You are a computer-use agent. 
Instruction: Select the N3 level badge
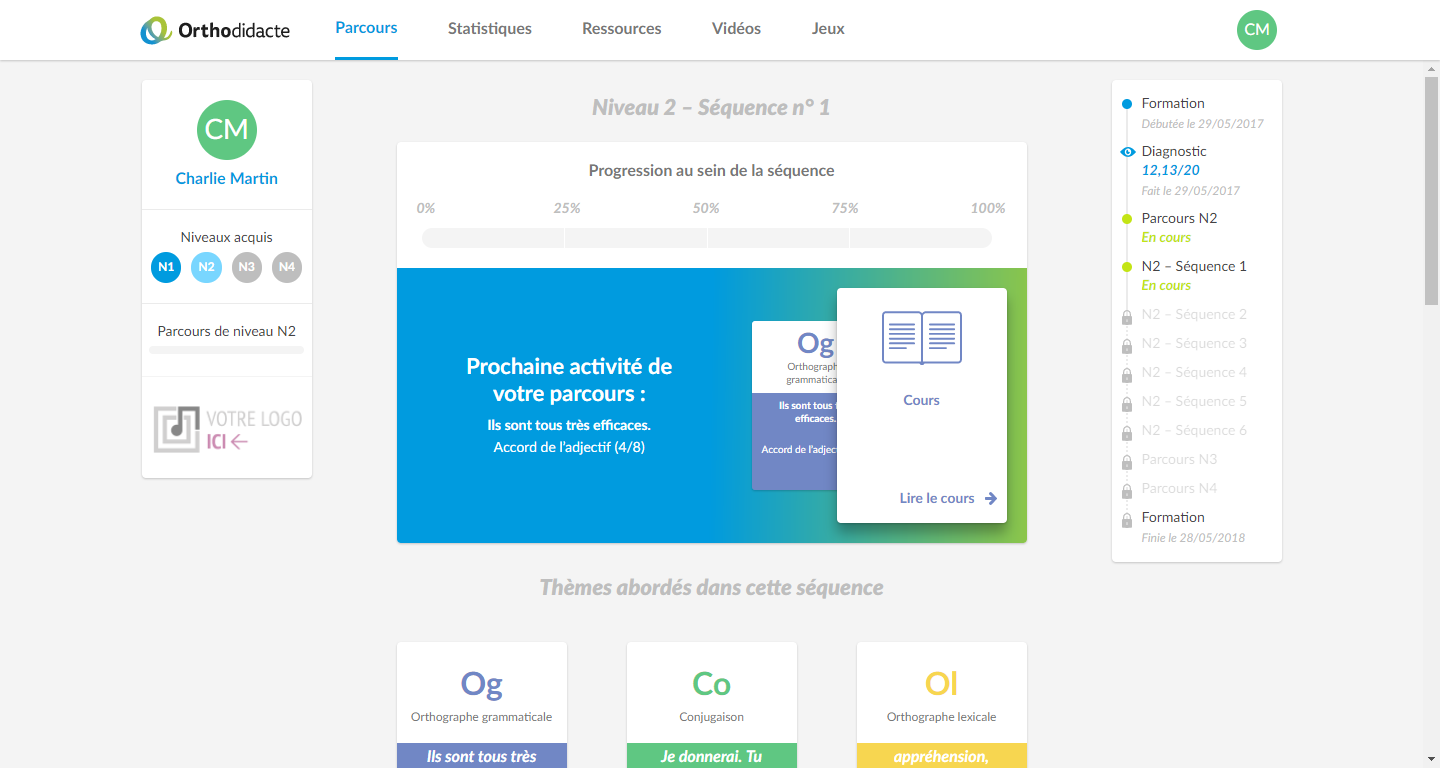click(247, 268)
